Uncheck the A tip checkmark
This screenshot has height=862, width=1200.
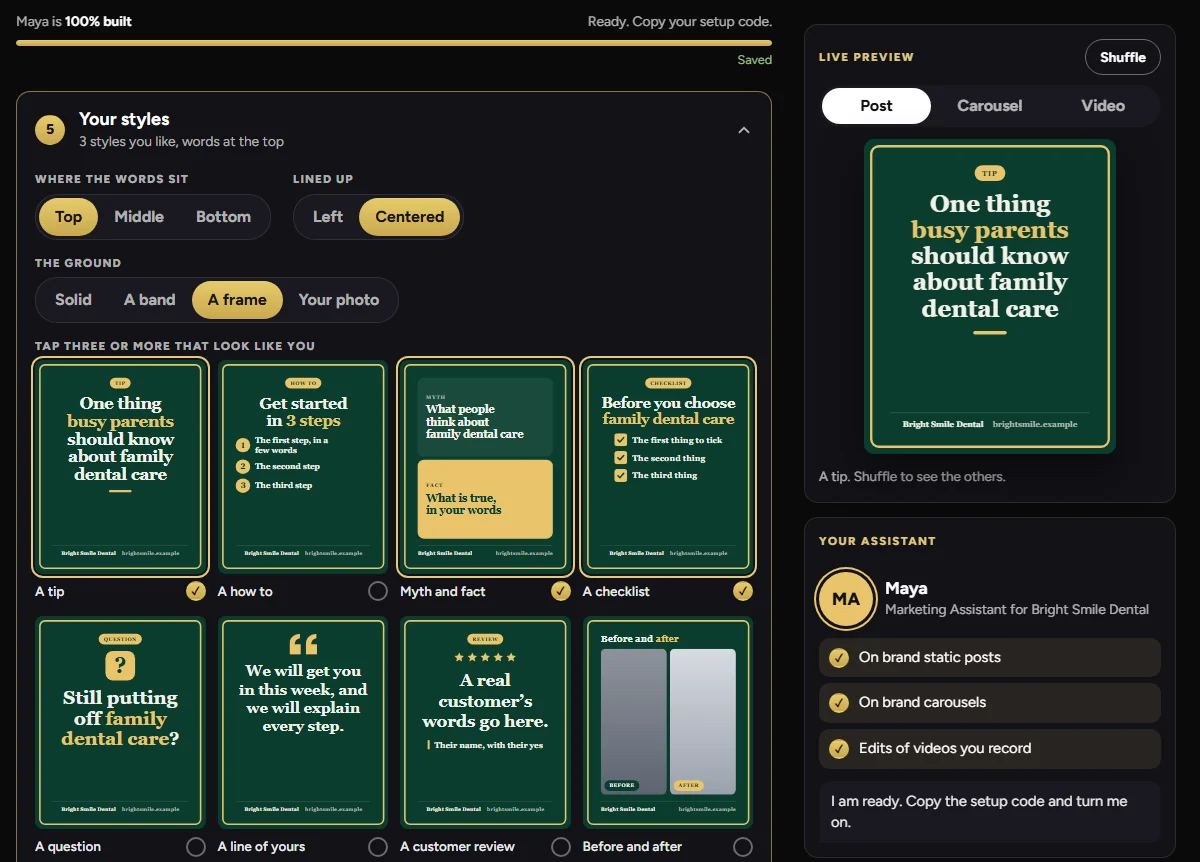pos(196,591)
